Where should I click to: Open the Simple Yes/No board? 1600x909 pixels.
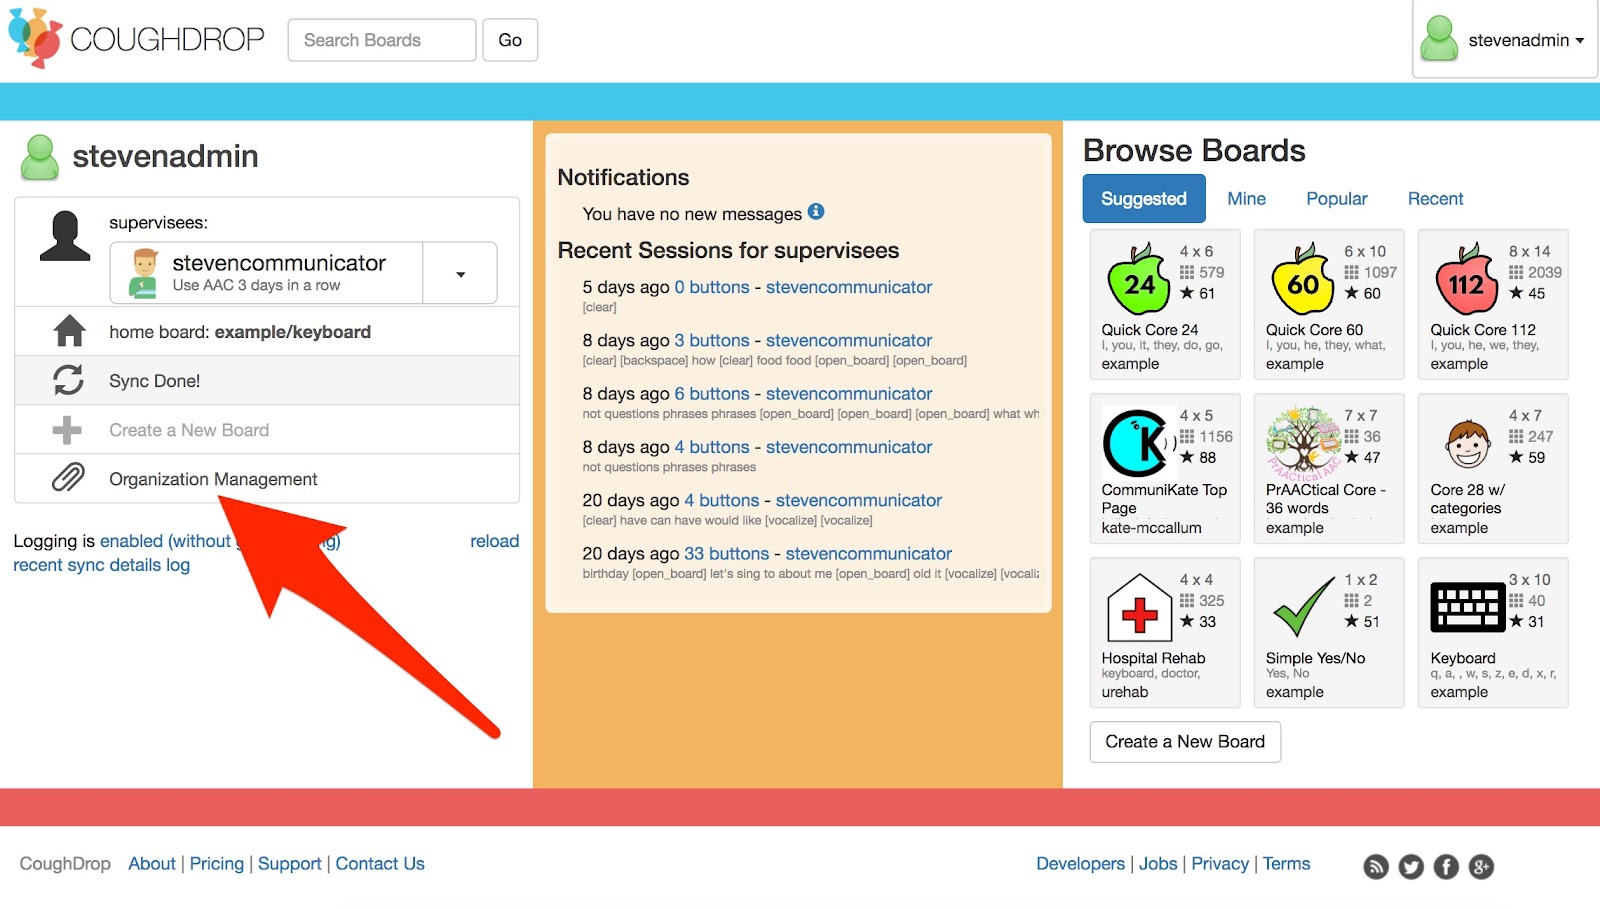[1329, 633]
